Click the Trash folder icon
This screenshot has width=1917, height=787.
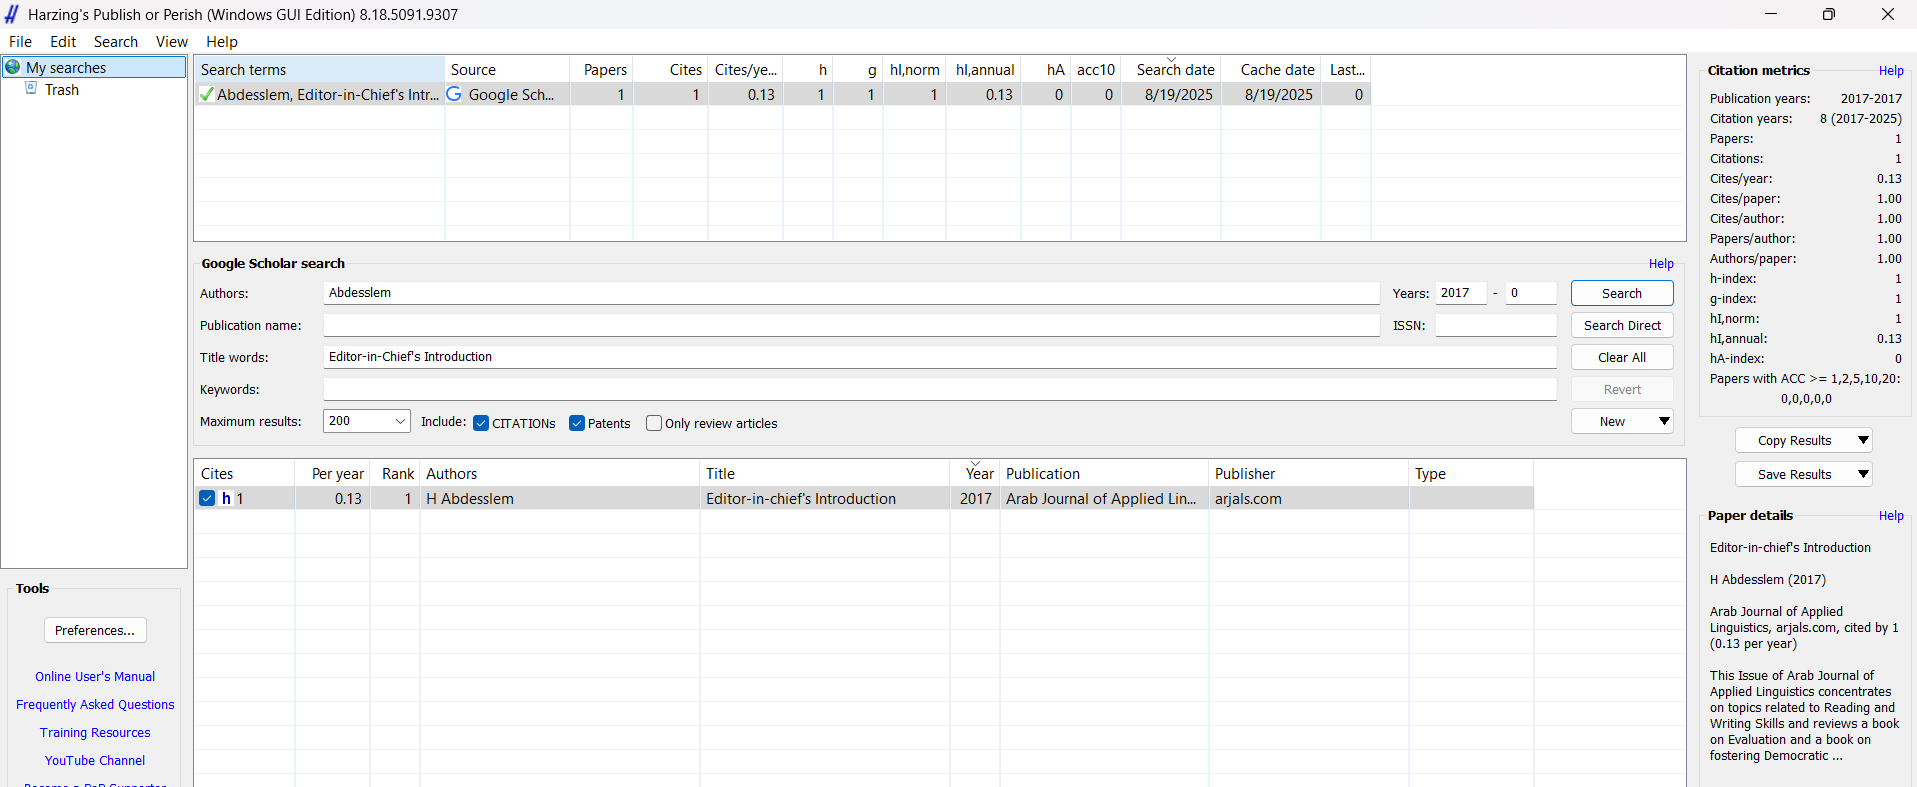[x=31, y=89]
